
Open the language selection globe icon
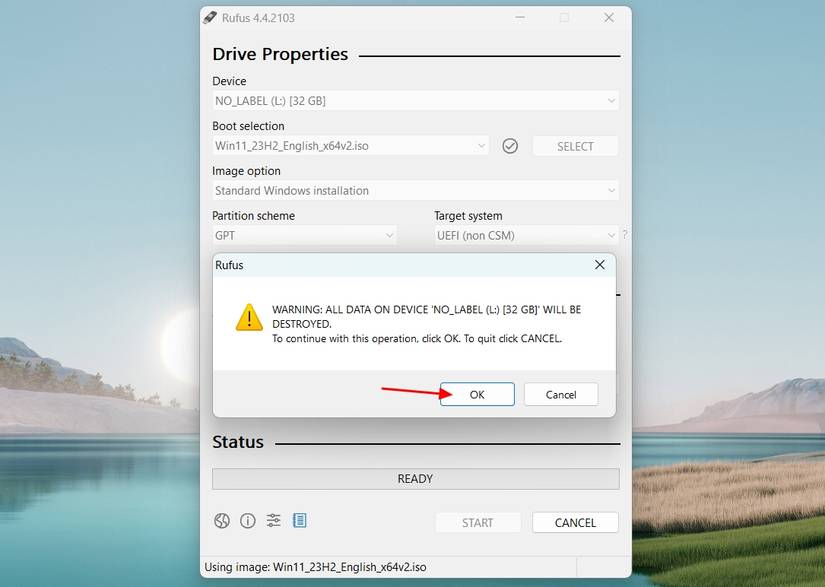coord(221,520)
